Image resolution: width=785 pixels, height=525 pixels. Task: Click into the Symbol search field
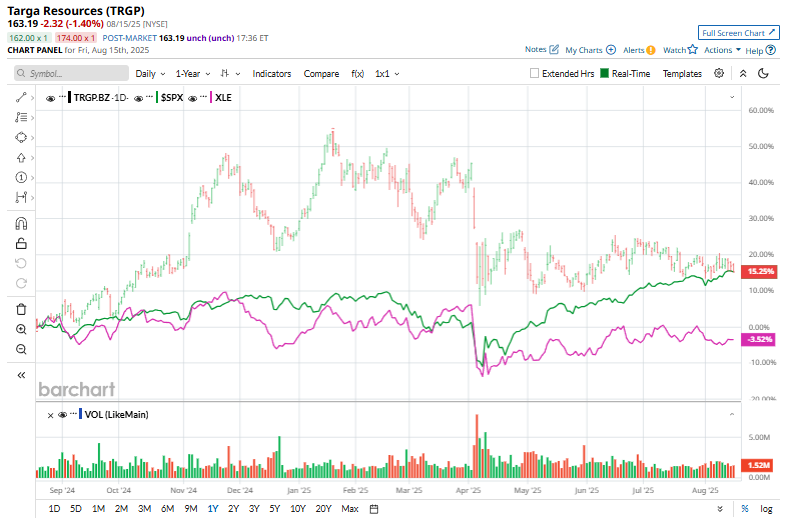click(x=72, y=74)
